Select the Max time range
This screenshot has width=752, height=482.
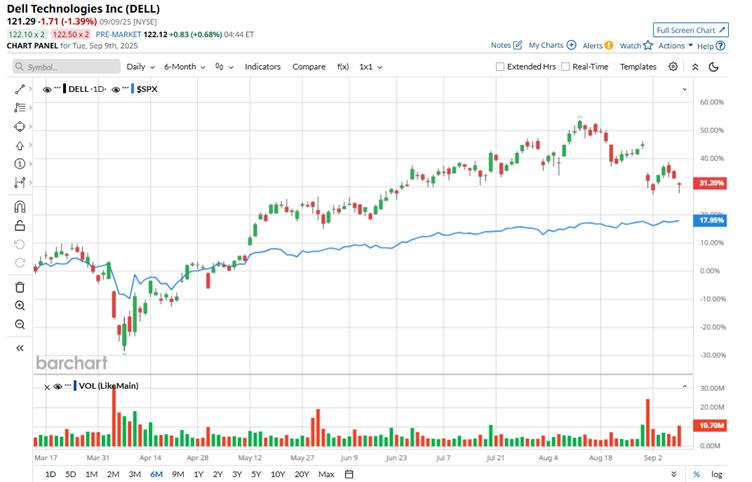click(326, 474)
